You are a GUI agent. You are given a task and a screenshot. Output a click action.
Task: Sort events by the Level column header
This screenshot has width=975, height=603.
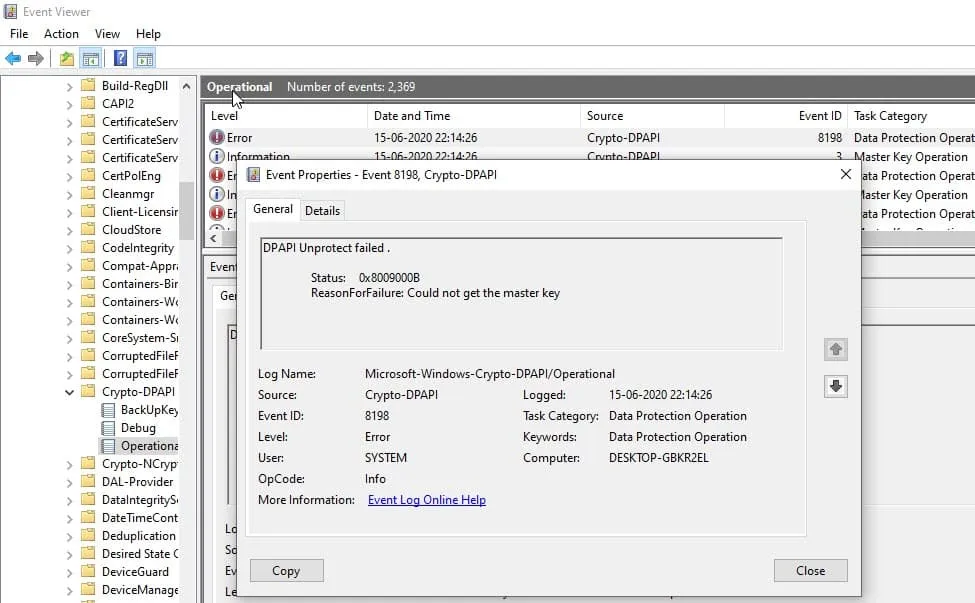click(x=286, y=116)
